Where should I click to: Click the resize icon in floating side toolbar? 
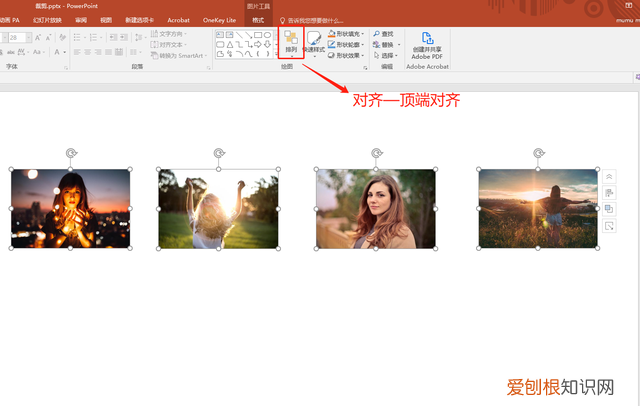pyautogui.click(x=609, y=226)
